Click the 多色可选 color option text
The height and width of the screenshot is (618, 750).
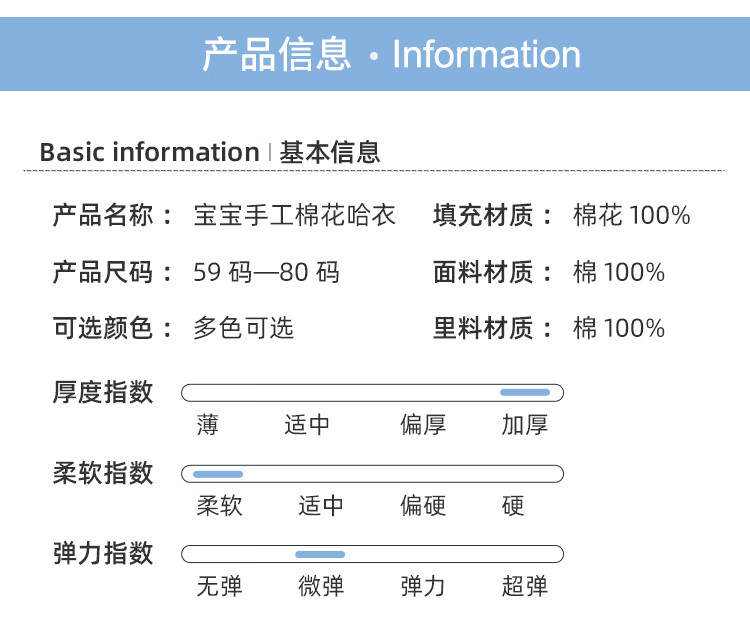243,329
